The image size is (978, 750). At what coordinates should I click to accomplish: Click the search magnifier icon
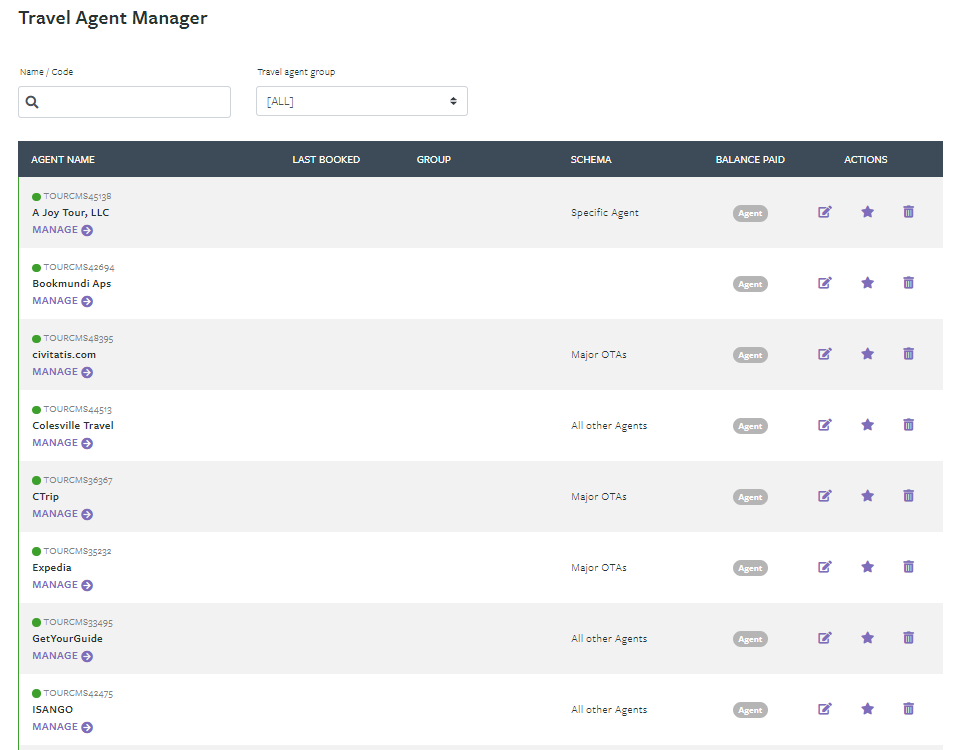[32, 102]
